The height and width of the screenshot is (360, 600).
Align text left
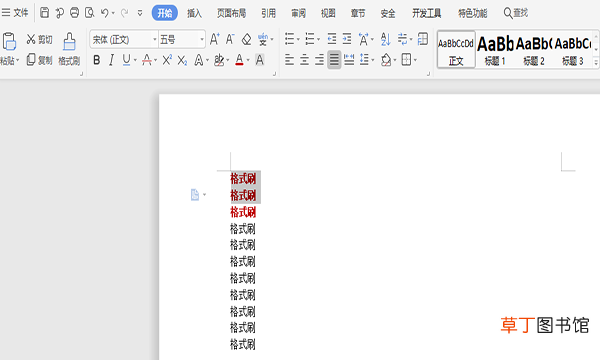[290, 60]
